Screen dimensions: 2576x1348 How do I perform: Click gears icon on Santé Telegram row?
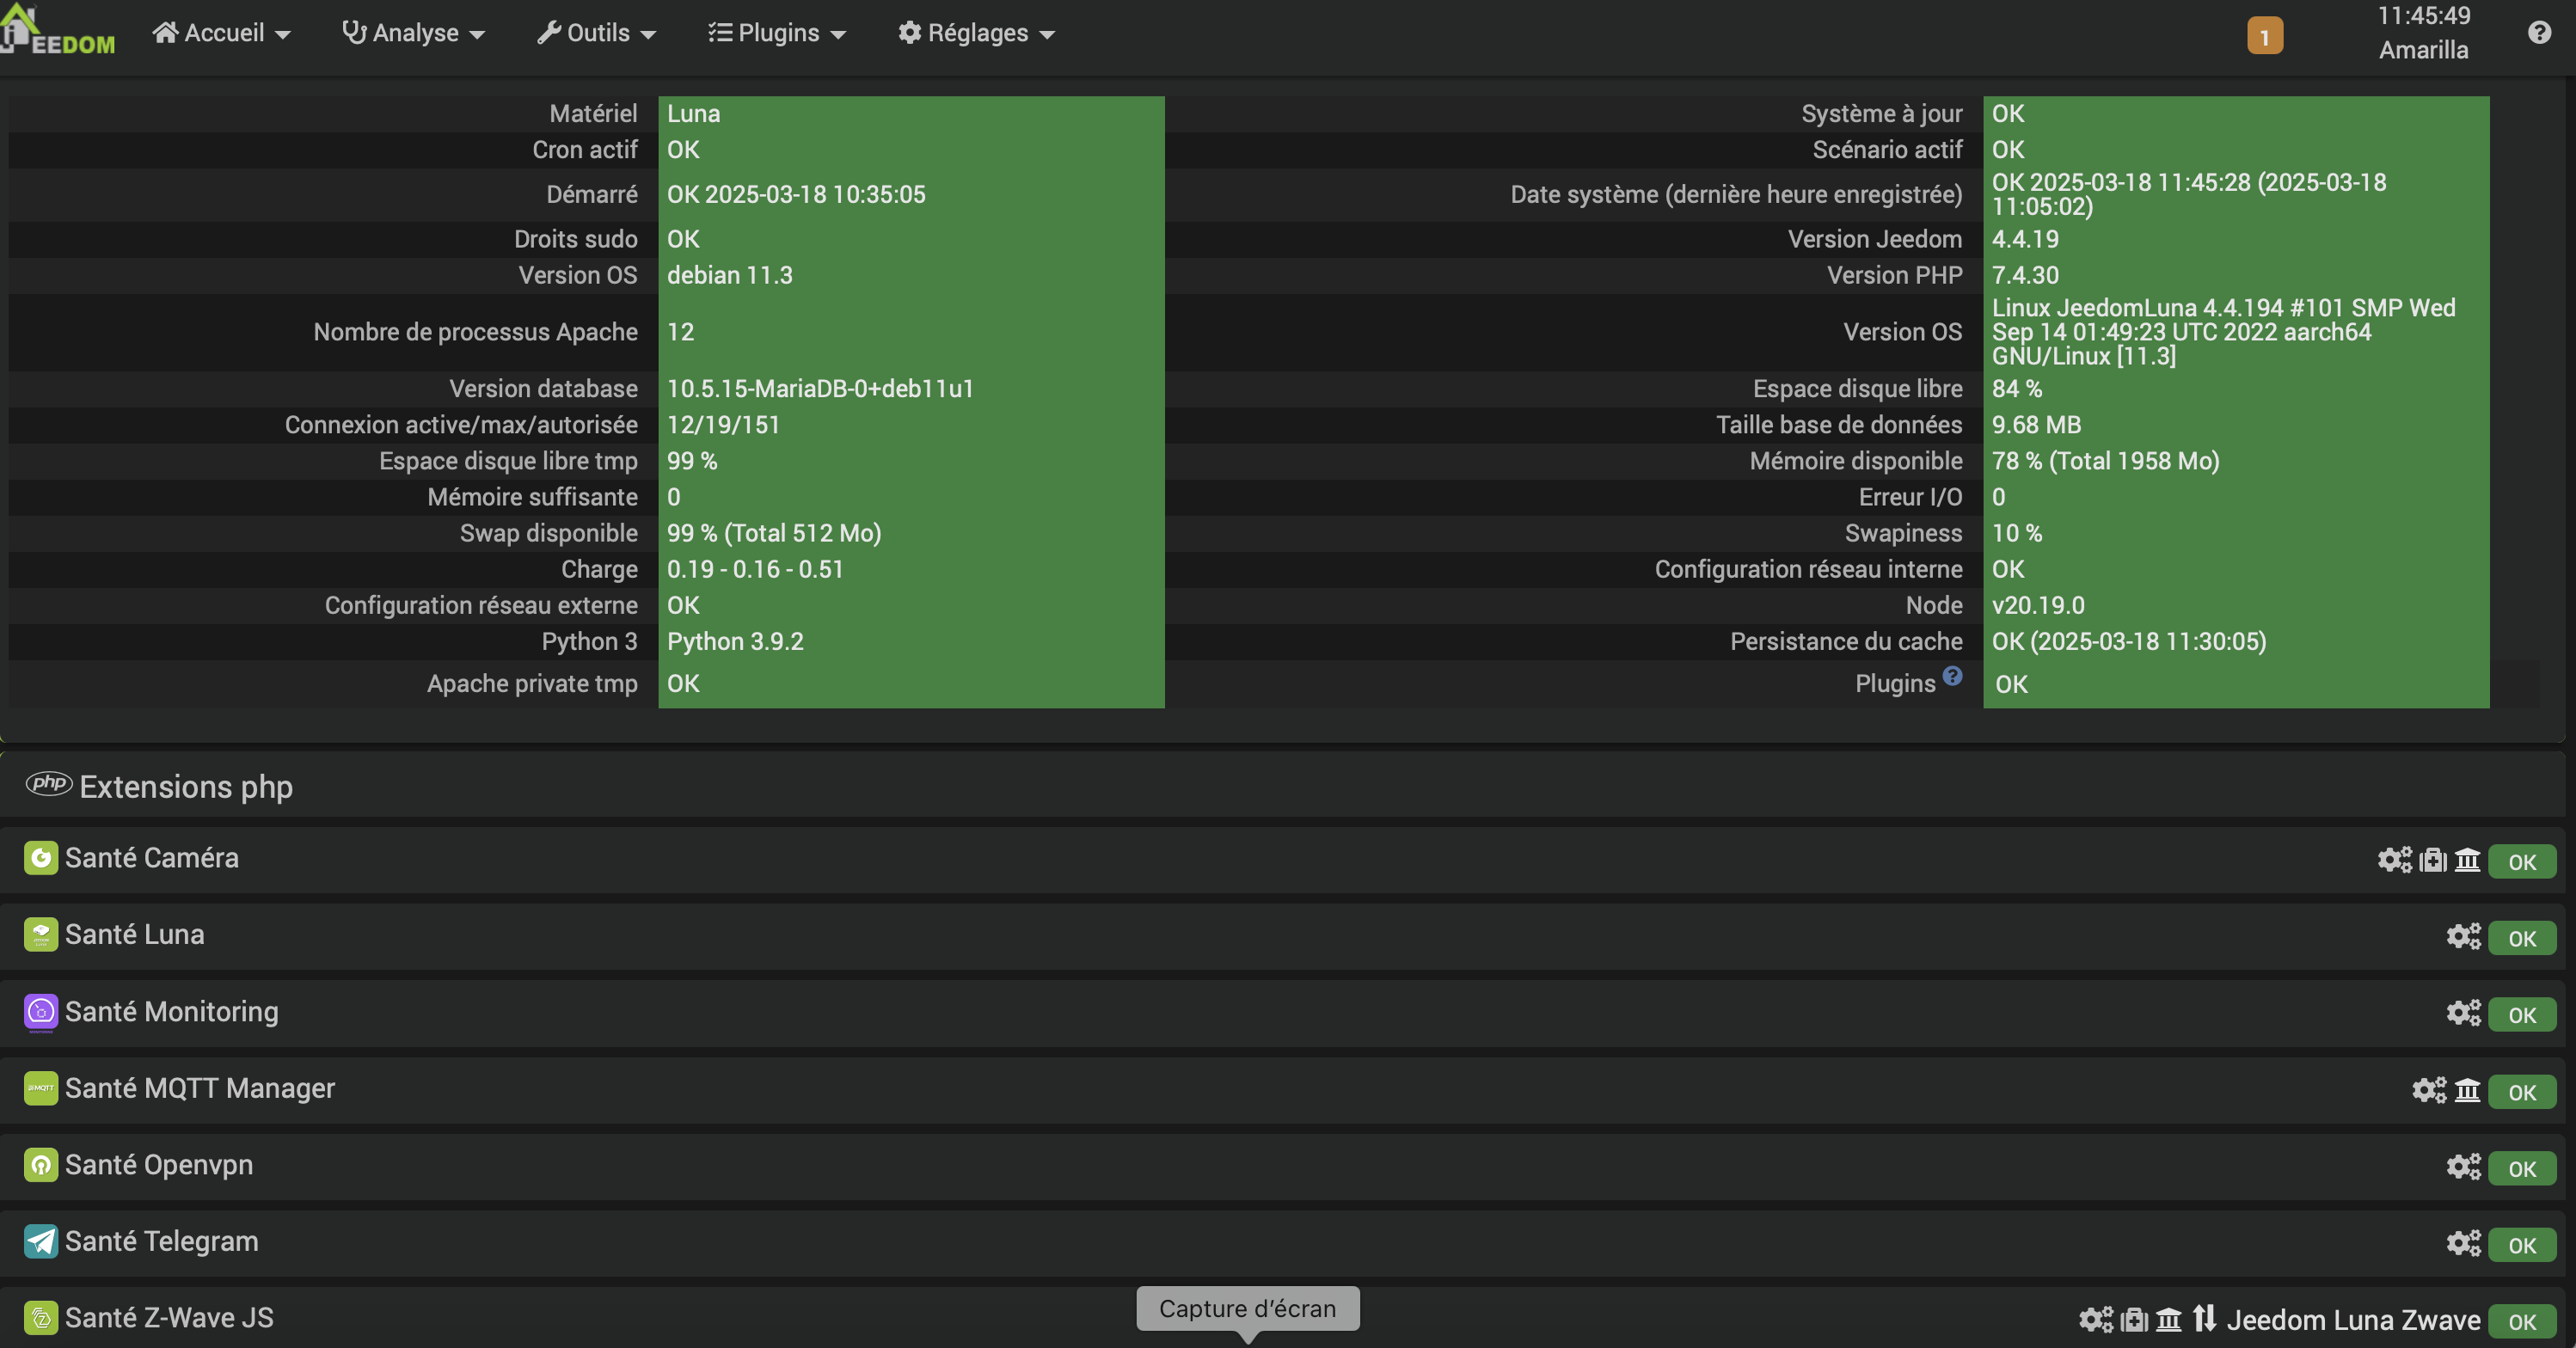(2463, 1244)
